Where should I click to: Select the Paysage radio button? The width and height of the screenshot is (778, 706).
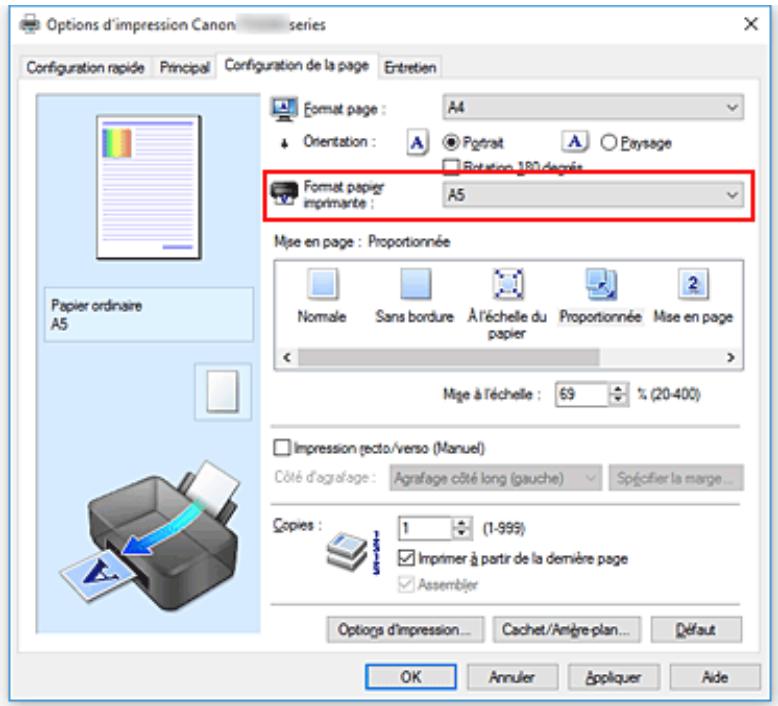point(608,143)
